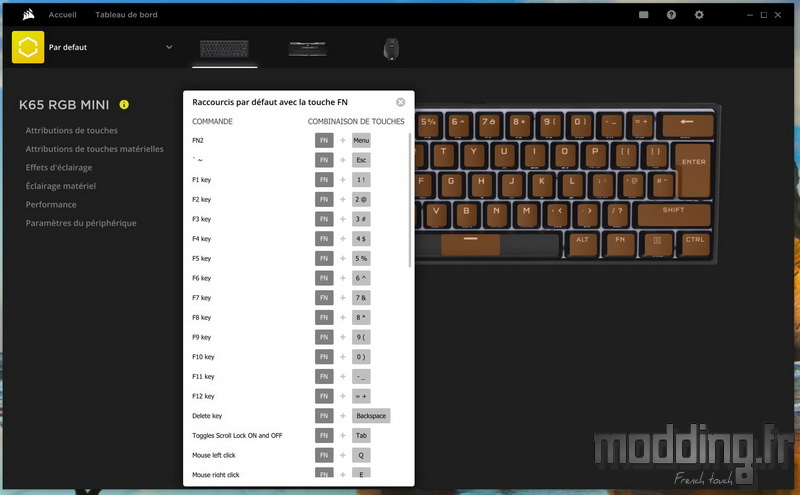Click the spacebar on keyboard image
The image size is (800, 495).
click(470, 244)
